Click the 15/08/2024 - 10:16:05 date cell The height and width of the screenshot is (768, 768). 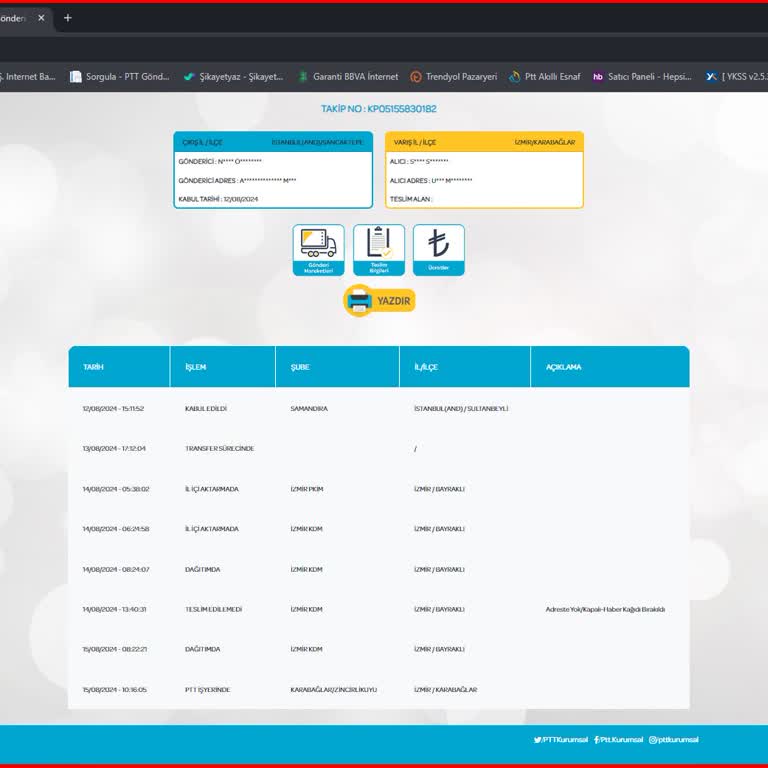(115, 690)
